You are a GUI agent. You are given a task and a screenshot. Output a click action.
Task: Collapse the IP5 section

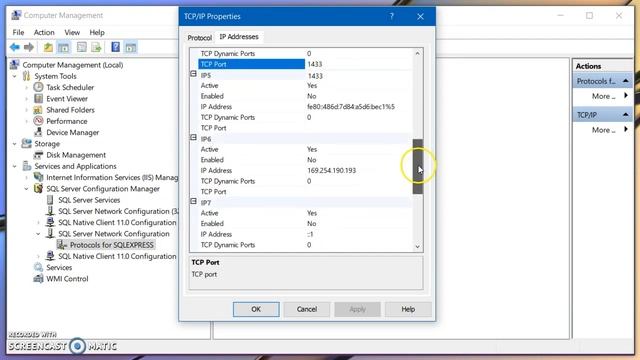[193, 74]
